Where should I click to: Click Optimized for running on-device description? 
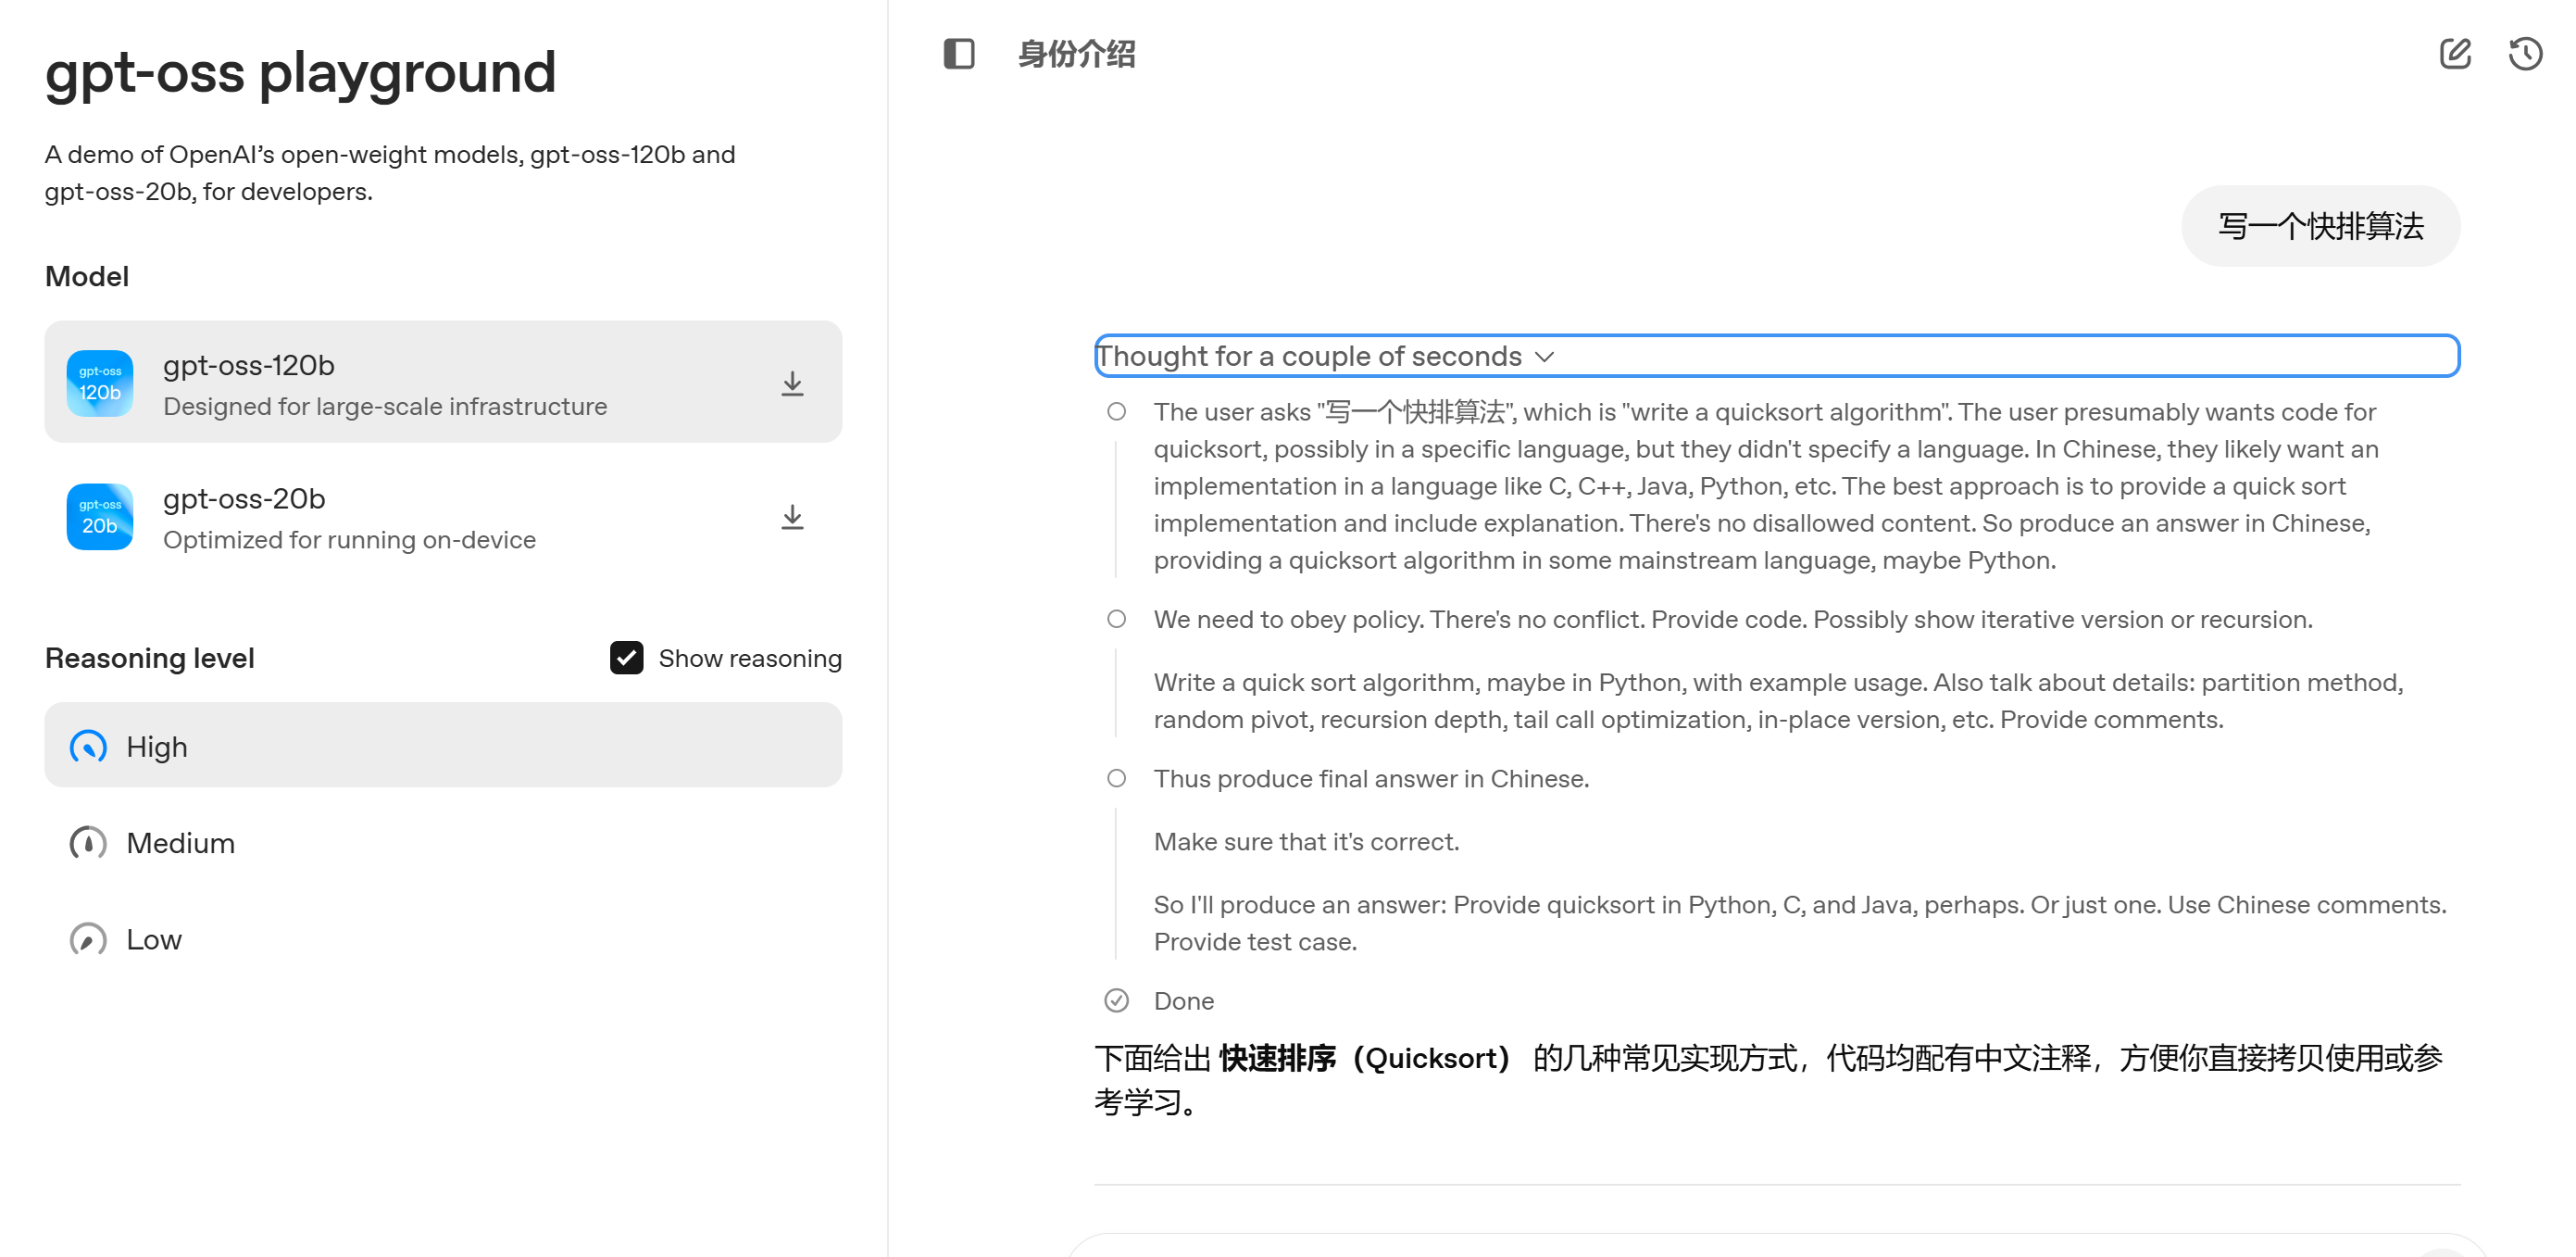point(349,540)
